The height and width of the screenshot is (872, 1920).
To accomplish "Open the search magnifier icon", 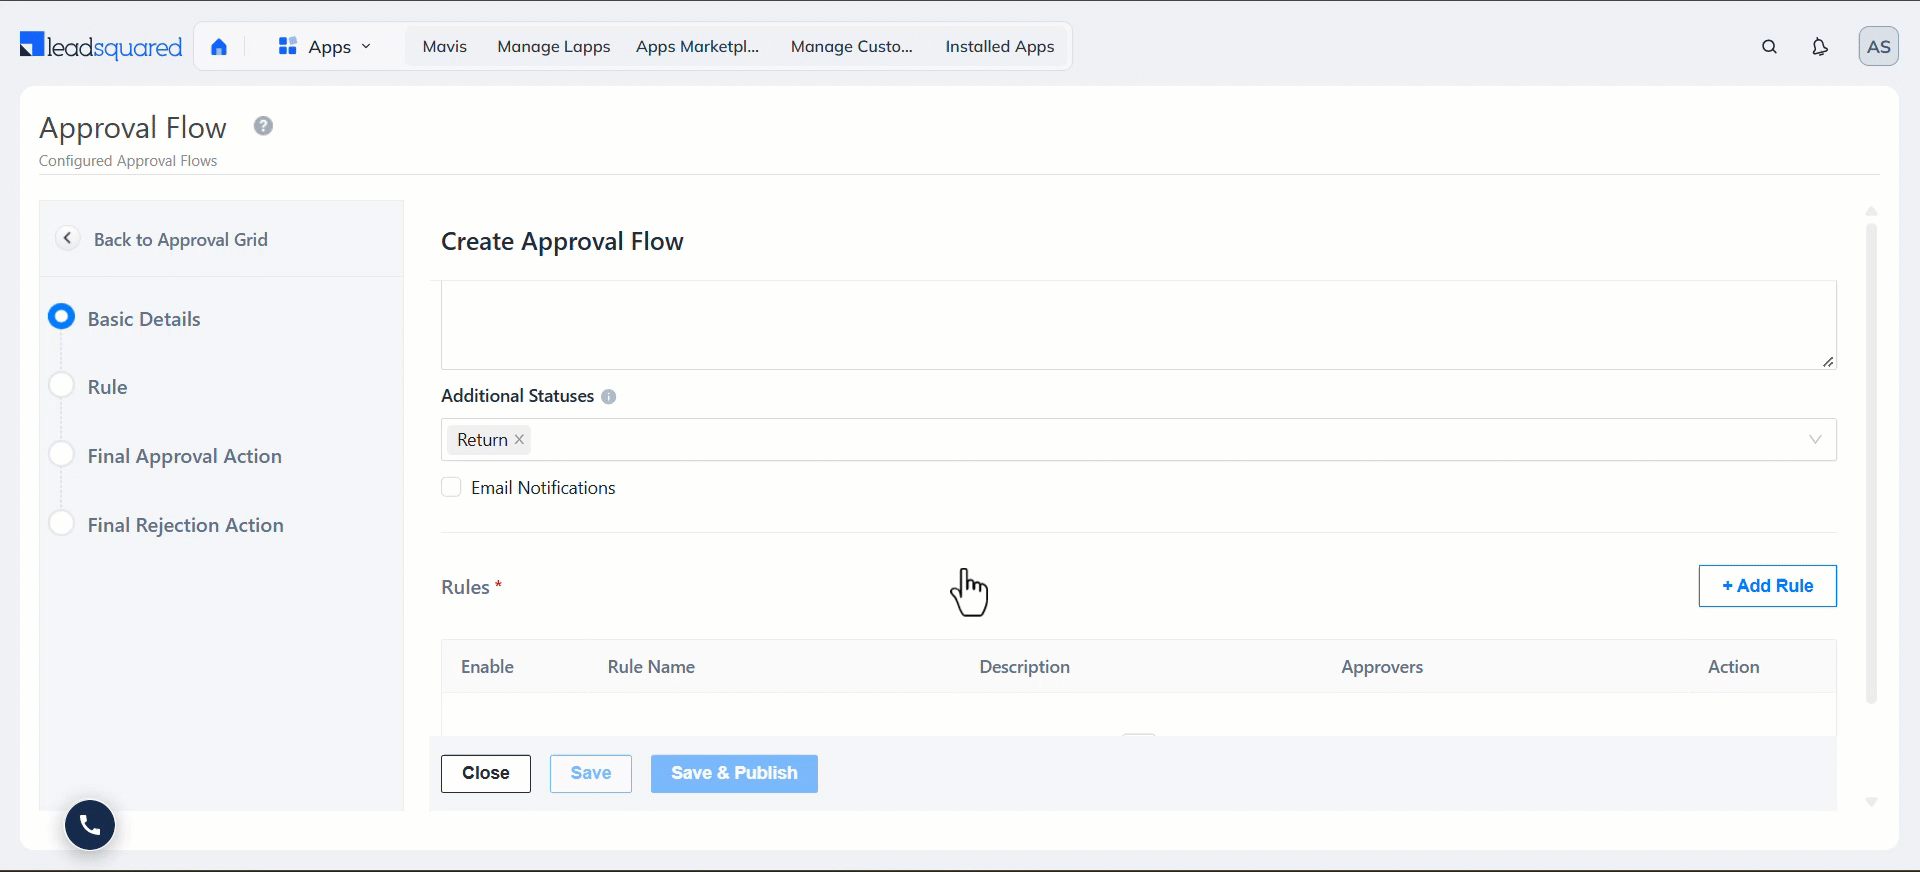I will [x=1769, y=47].
